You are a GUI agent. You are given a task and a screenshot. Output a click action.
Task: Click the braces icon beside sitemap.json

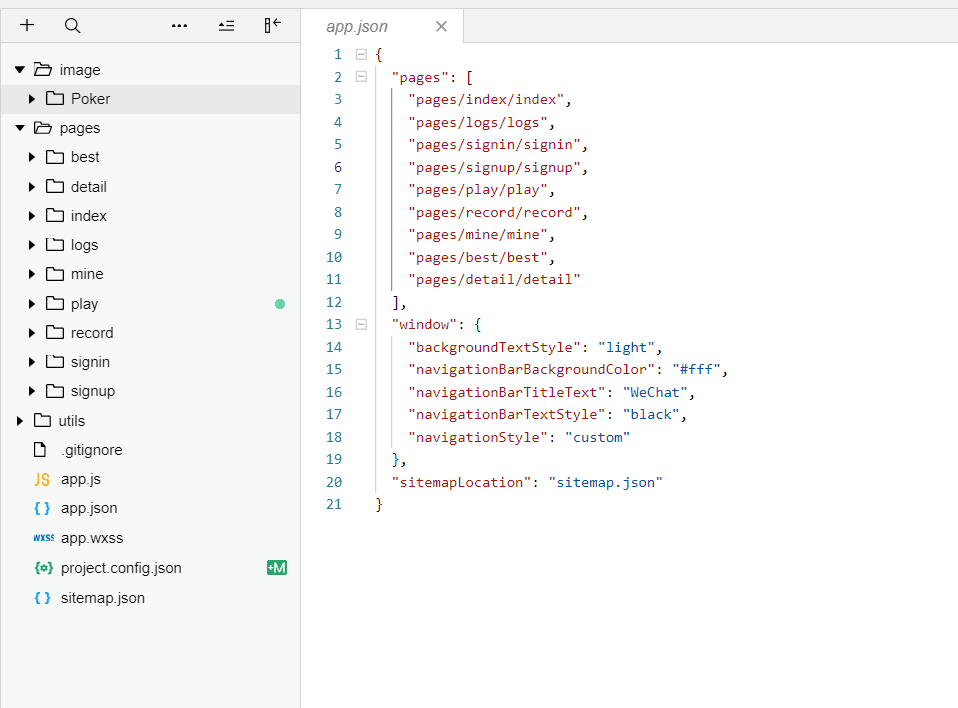point(42,598)
